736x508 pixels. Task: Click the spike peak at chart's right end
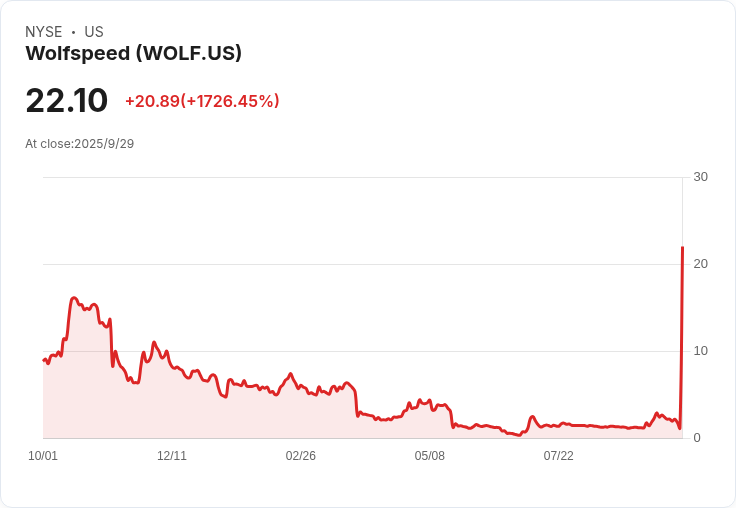pos(682,247)
